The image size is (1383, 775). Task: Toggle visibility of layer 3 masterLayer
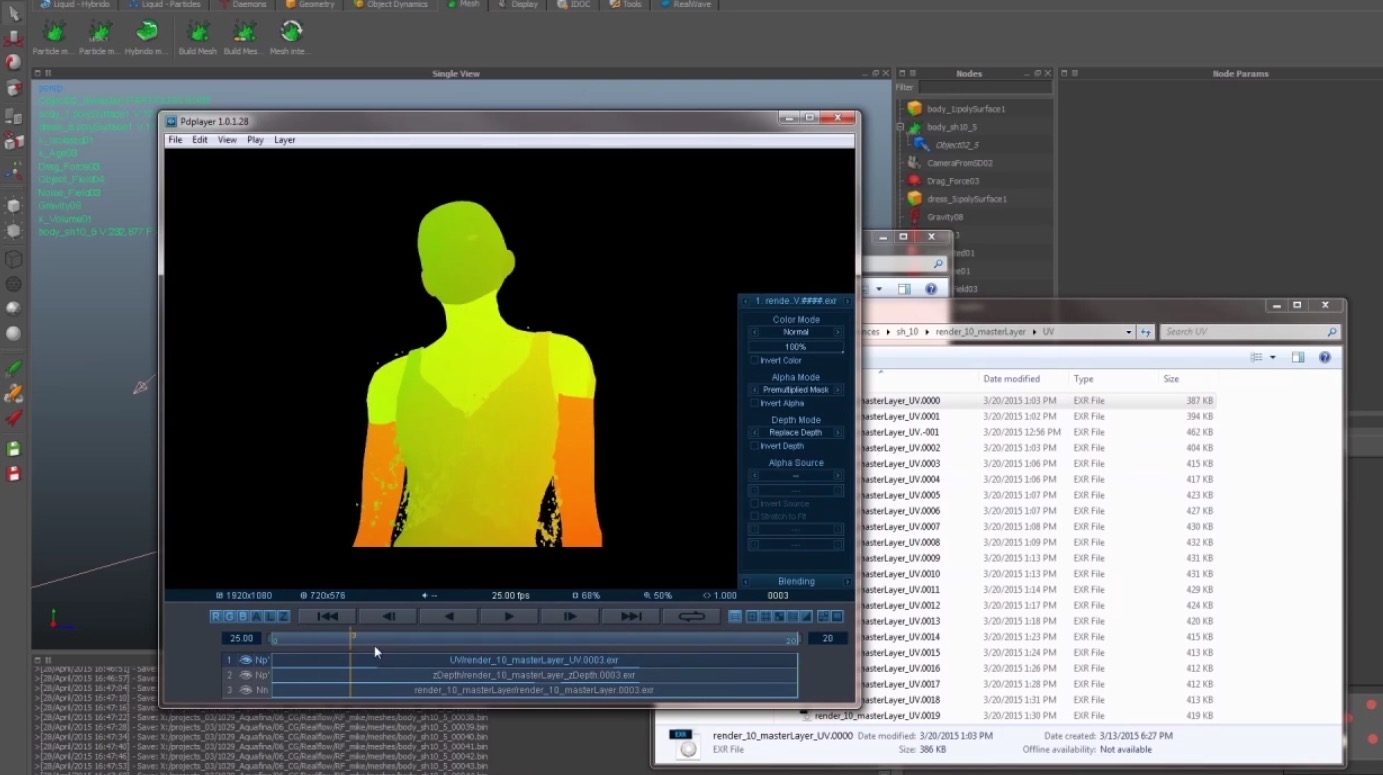[245, 690]
